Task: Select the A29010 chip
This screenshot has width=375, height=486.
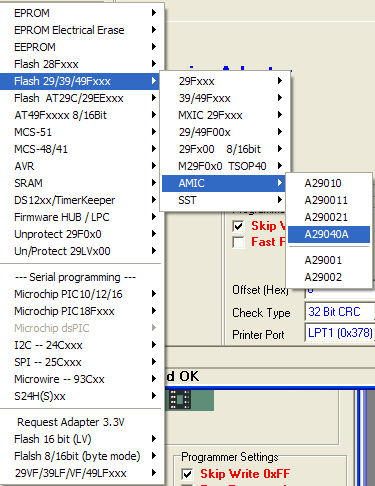Action: point(329,183)
